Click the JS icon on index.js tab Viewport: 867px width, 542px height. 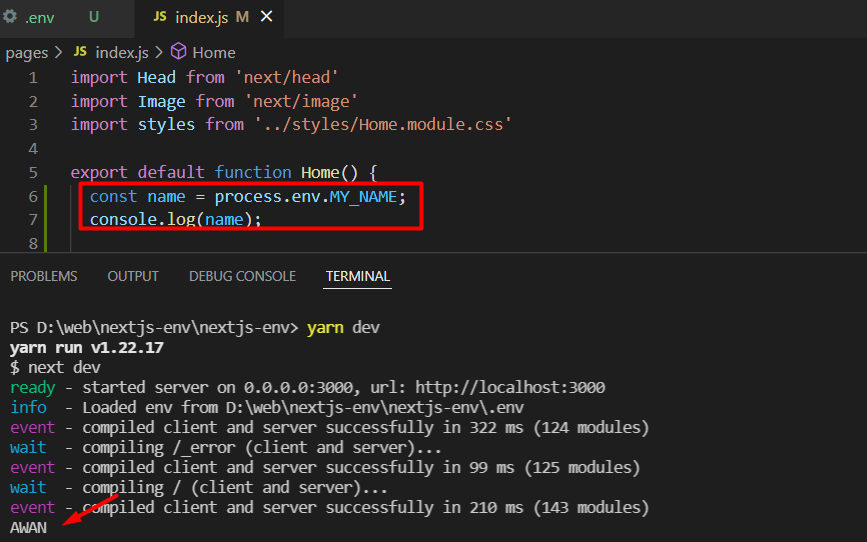tap(160, 17)
